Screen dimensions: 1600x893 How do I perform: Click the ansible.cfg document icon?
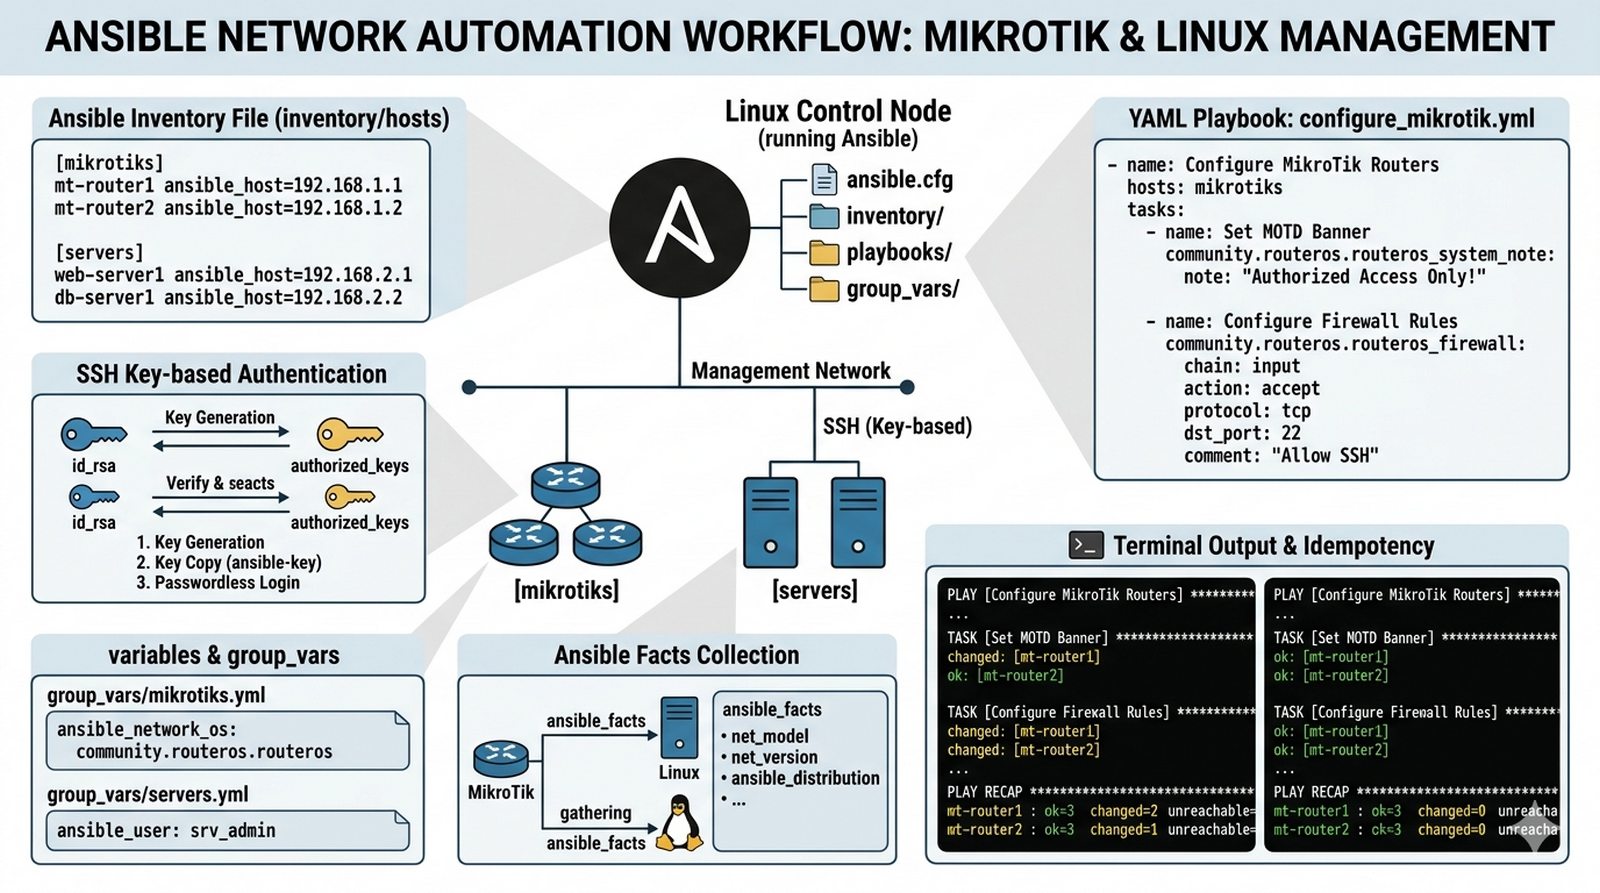[x=824, y=180]
